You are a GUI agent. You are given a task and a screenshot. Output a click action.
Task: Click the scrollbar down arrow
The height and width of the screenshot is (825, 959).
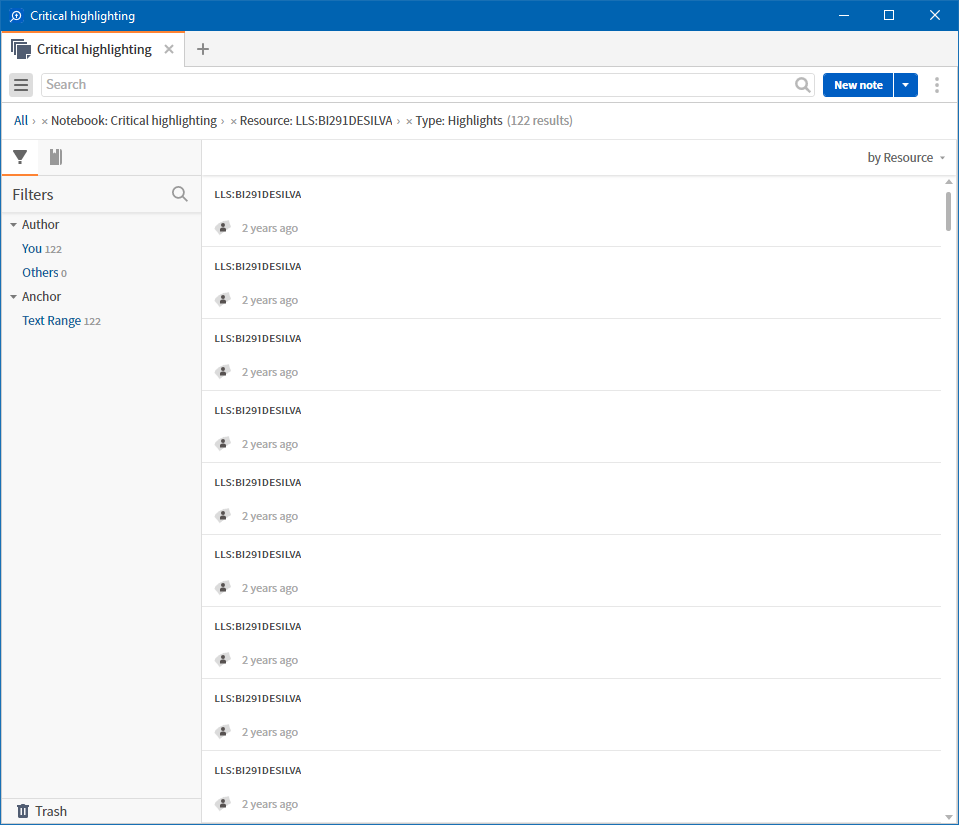click(x=949, y=816)
